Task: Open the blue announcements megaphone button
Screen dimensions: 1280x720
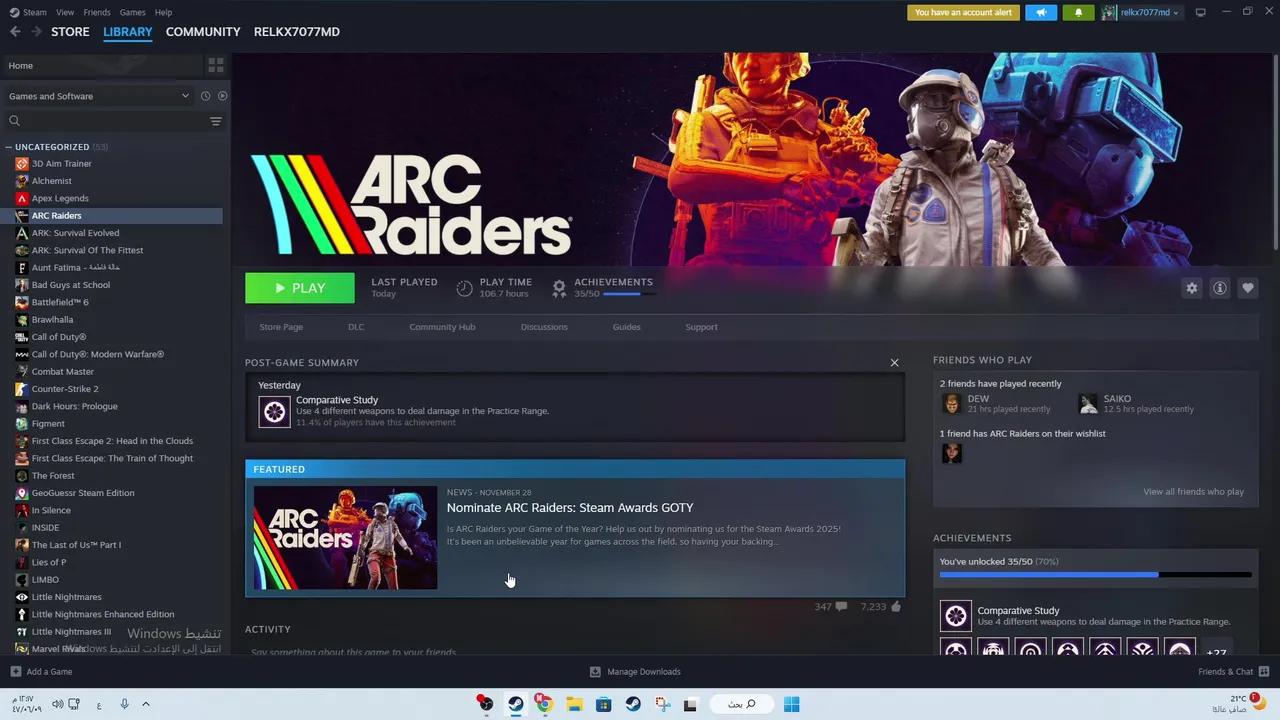Action: pyautogui.click(x=1041, y=13)
